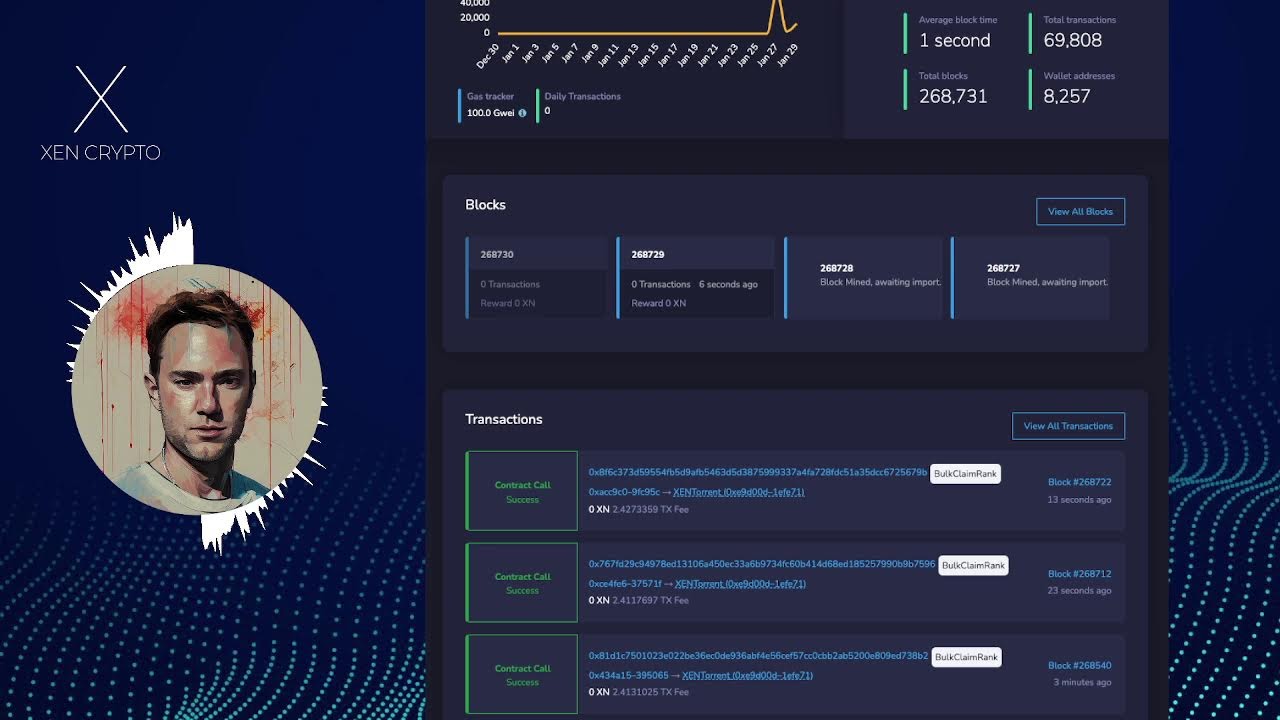Click the 'Total transactions' label

coord(1080,20)
